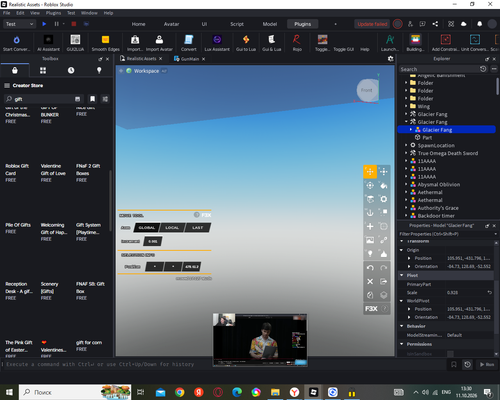Set F3X move axes to Local
The width and height of the screenshot is (500, 400).
coord(172,228)
